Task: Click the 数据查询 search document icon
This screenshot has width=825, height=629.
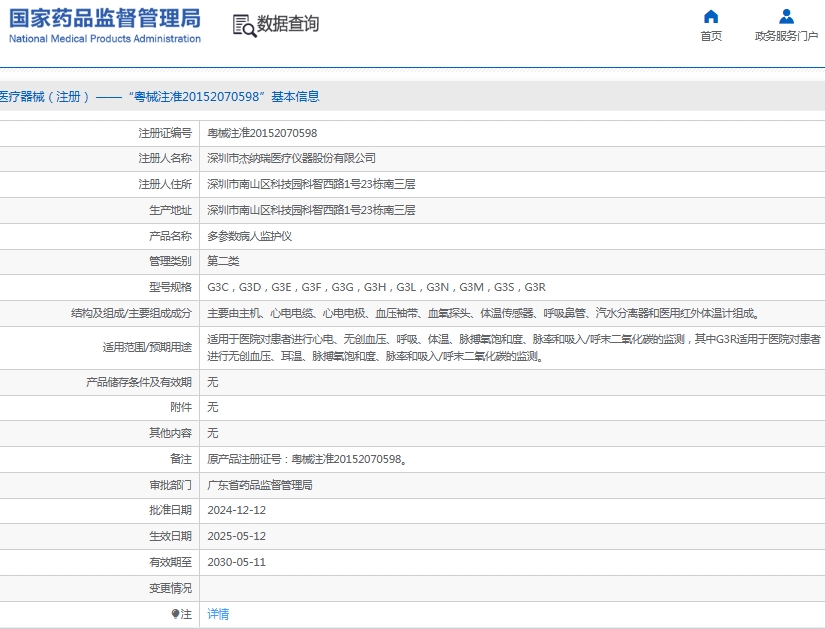Action: click(244, 26)
